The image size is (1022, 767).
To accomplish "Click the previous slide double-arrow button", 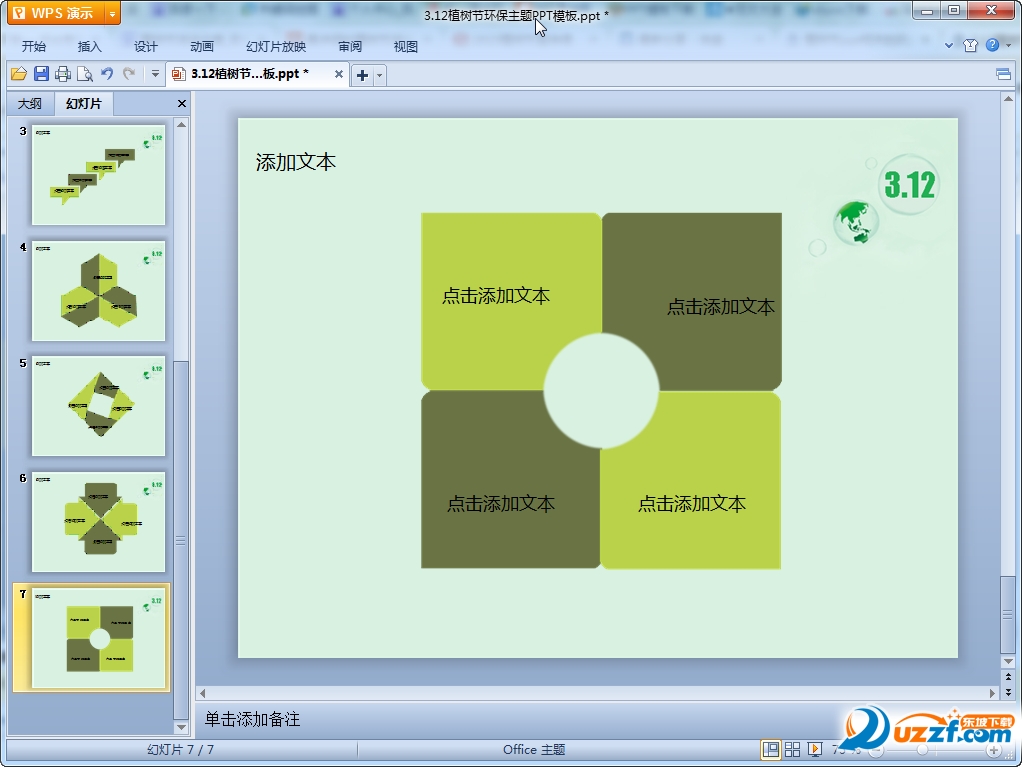I will [1008, 677].
